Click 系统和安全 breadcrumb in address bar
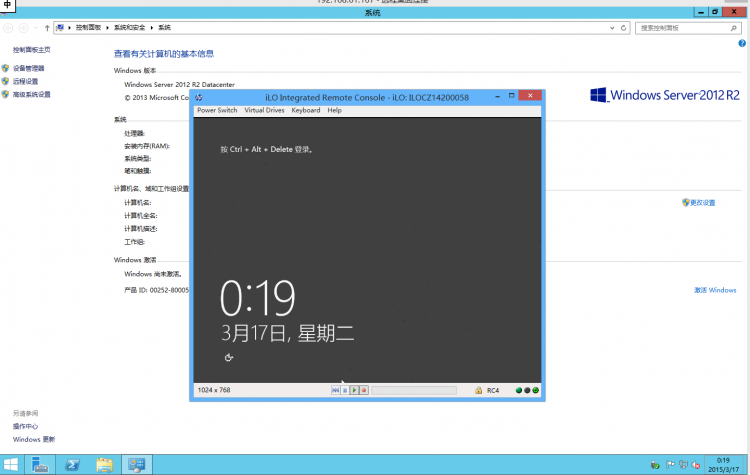 point(129,27)
